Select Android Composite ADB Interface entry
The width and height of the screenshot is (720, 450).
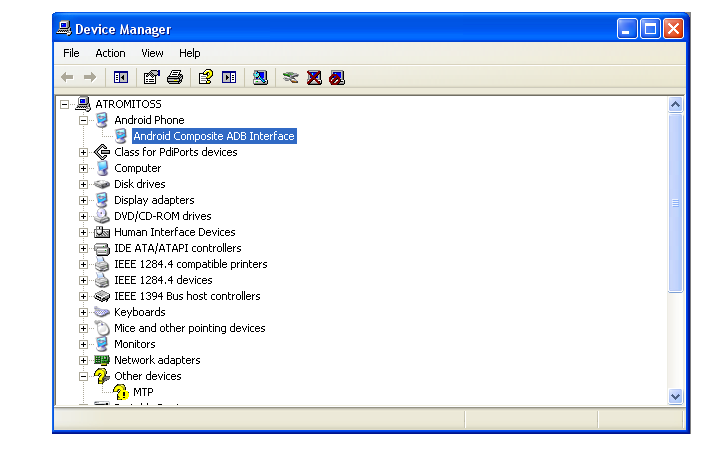pyautogui.click(x=214, y=136)
